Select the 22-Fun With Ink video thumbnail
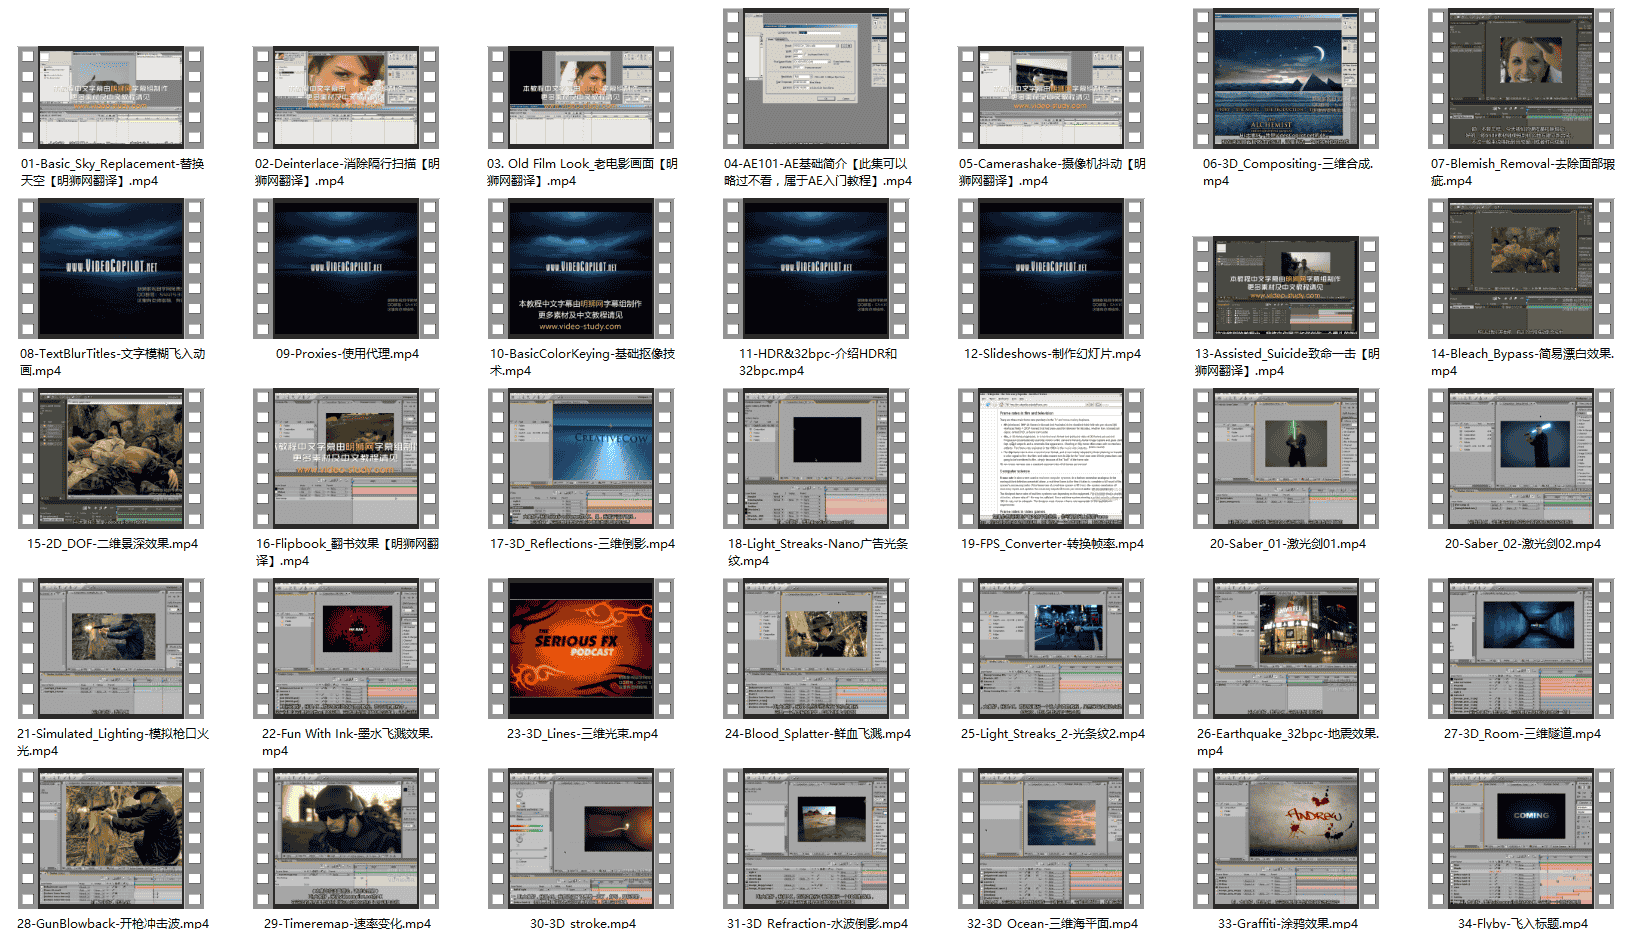The width and height of the screenshot is (1635, 941). pos(346,648)
